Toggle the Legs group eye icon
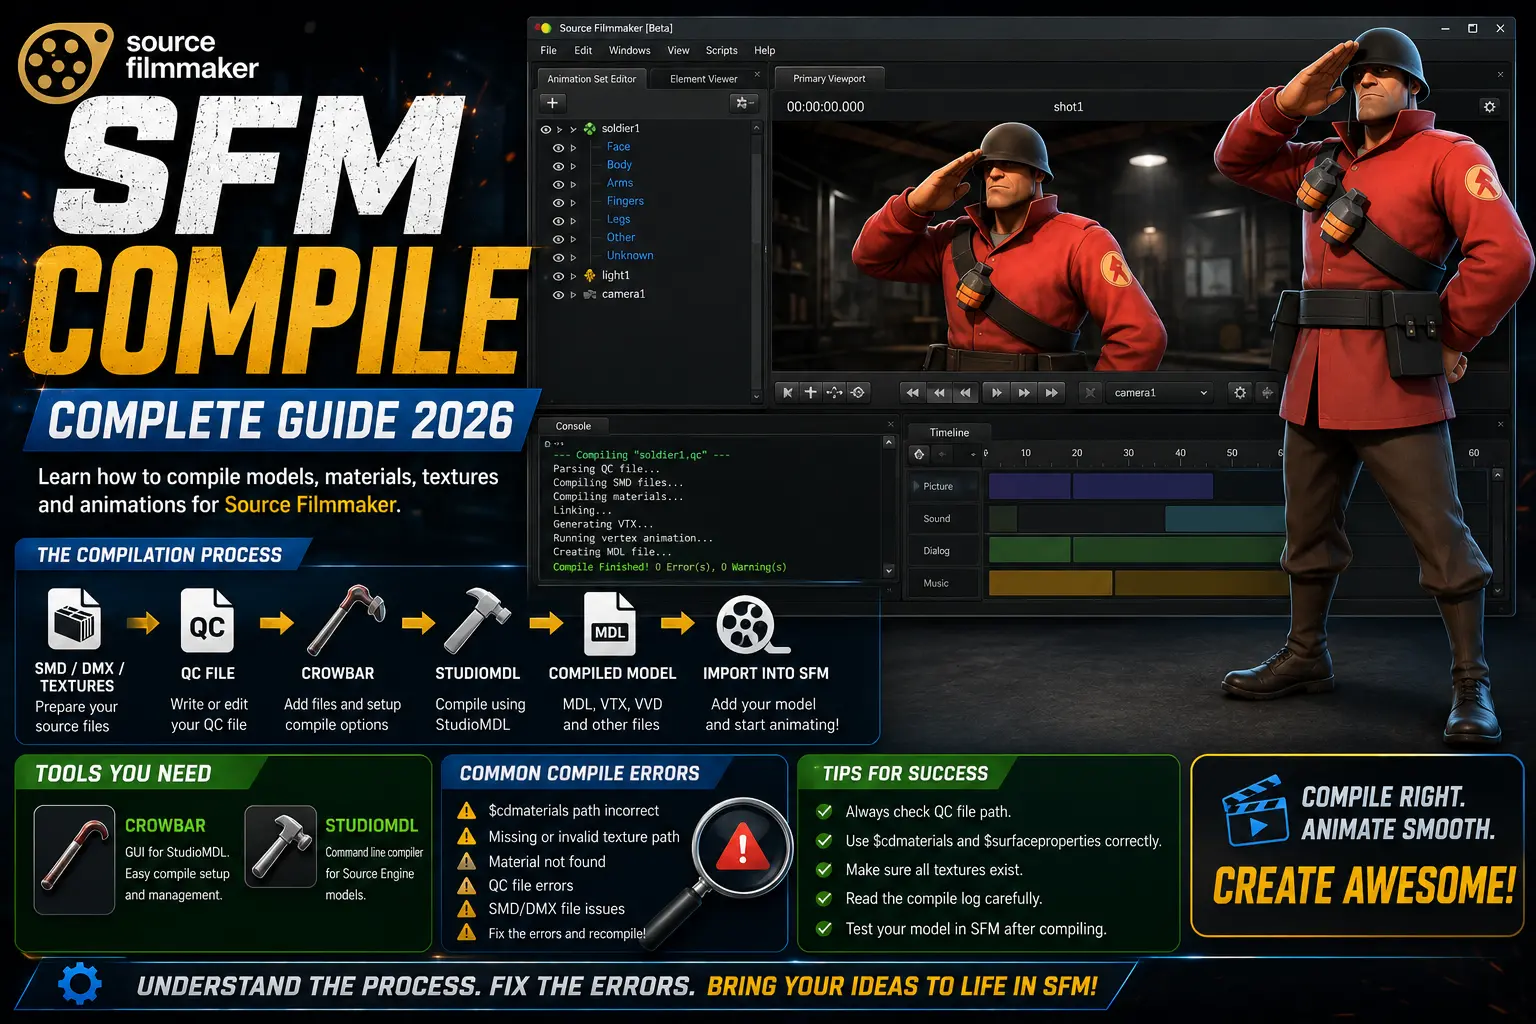The height and width of the screenshot is (1024, 1536). (558, 220)
